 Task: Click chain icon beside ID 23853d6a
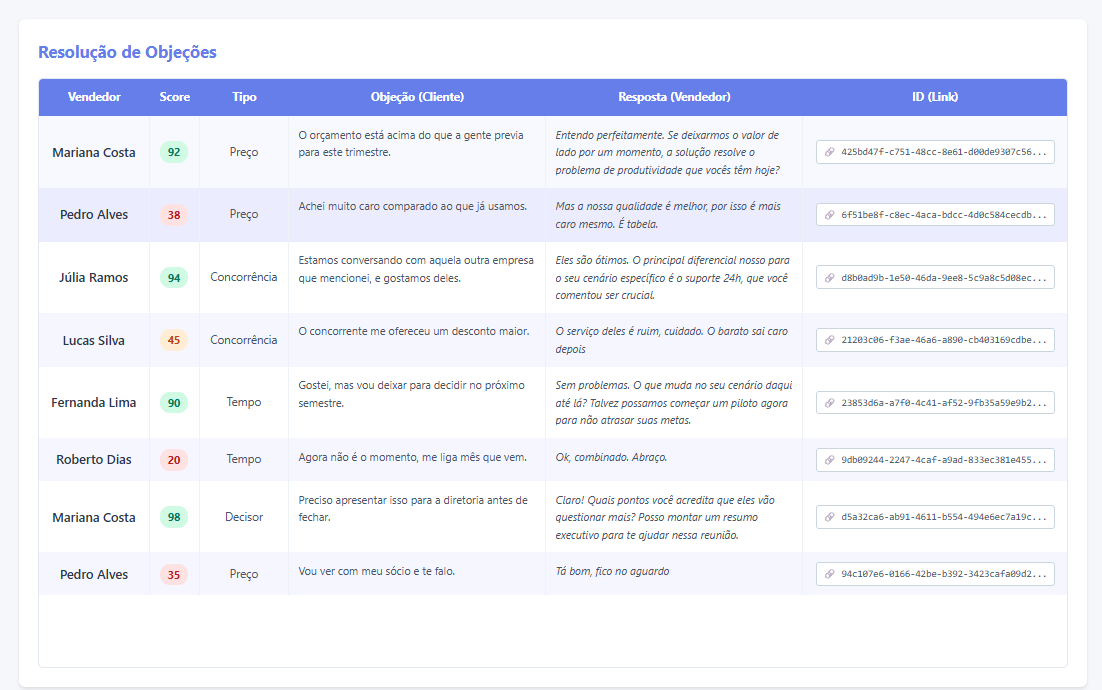[829, 402]
